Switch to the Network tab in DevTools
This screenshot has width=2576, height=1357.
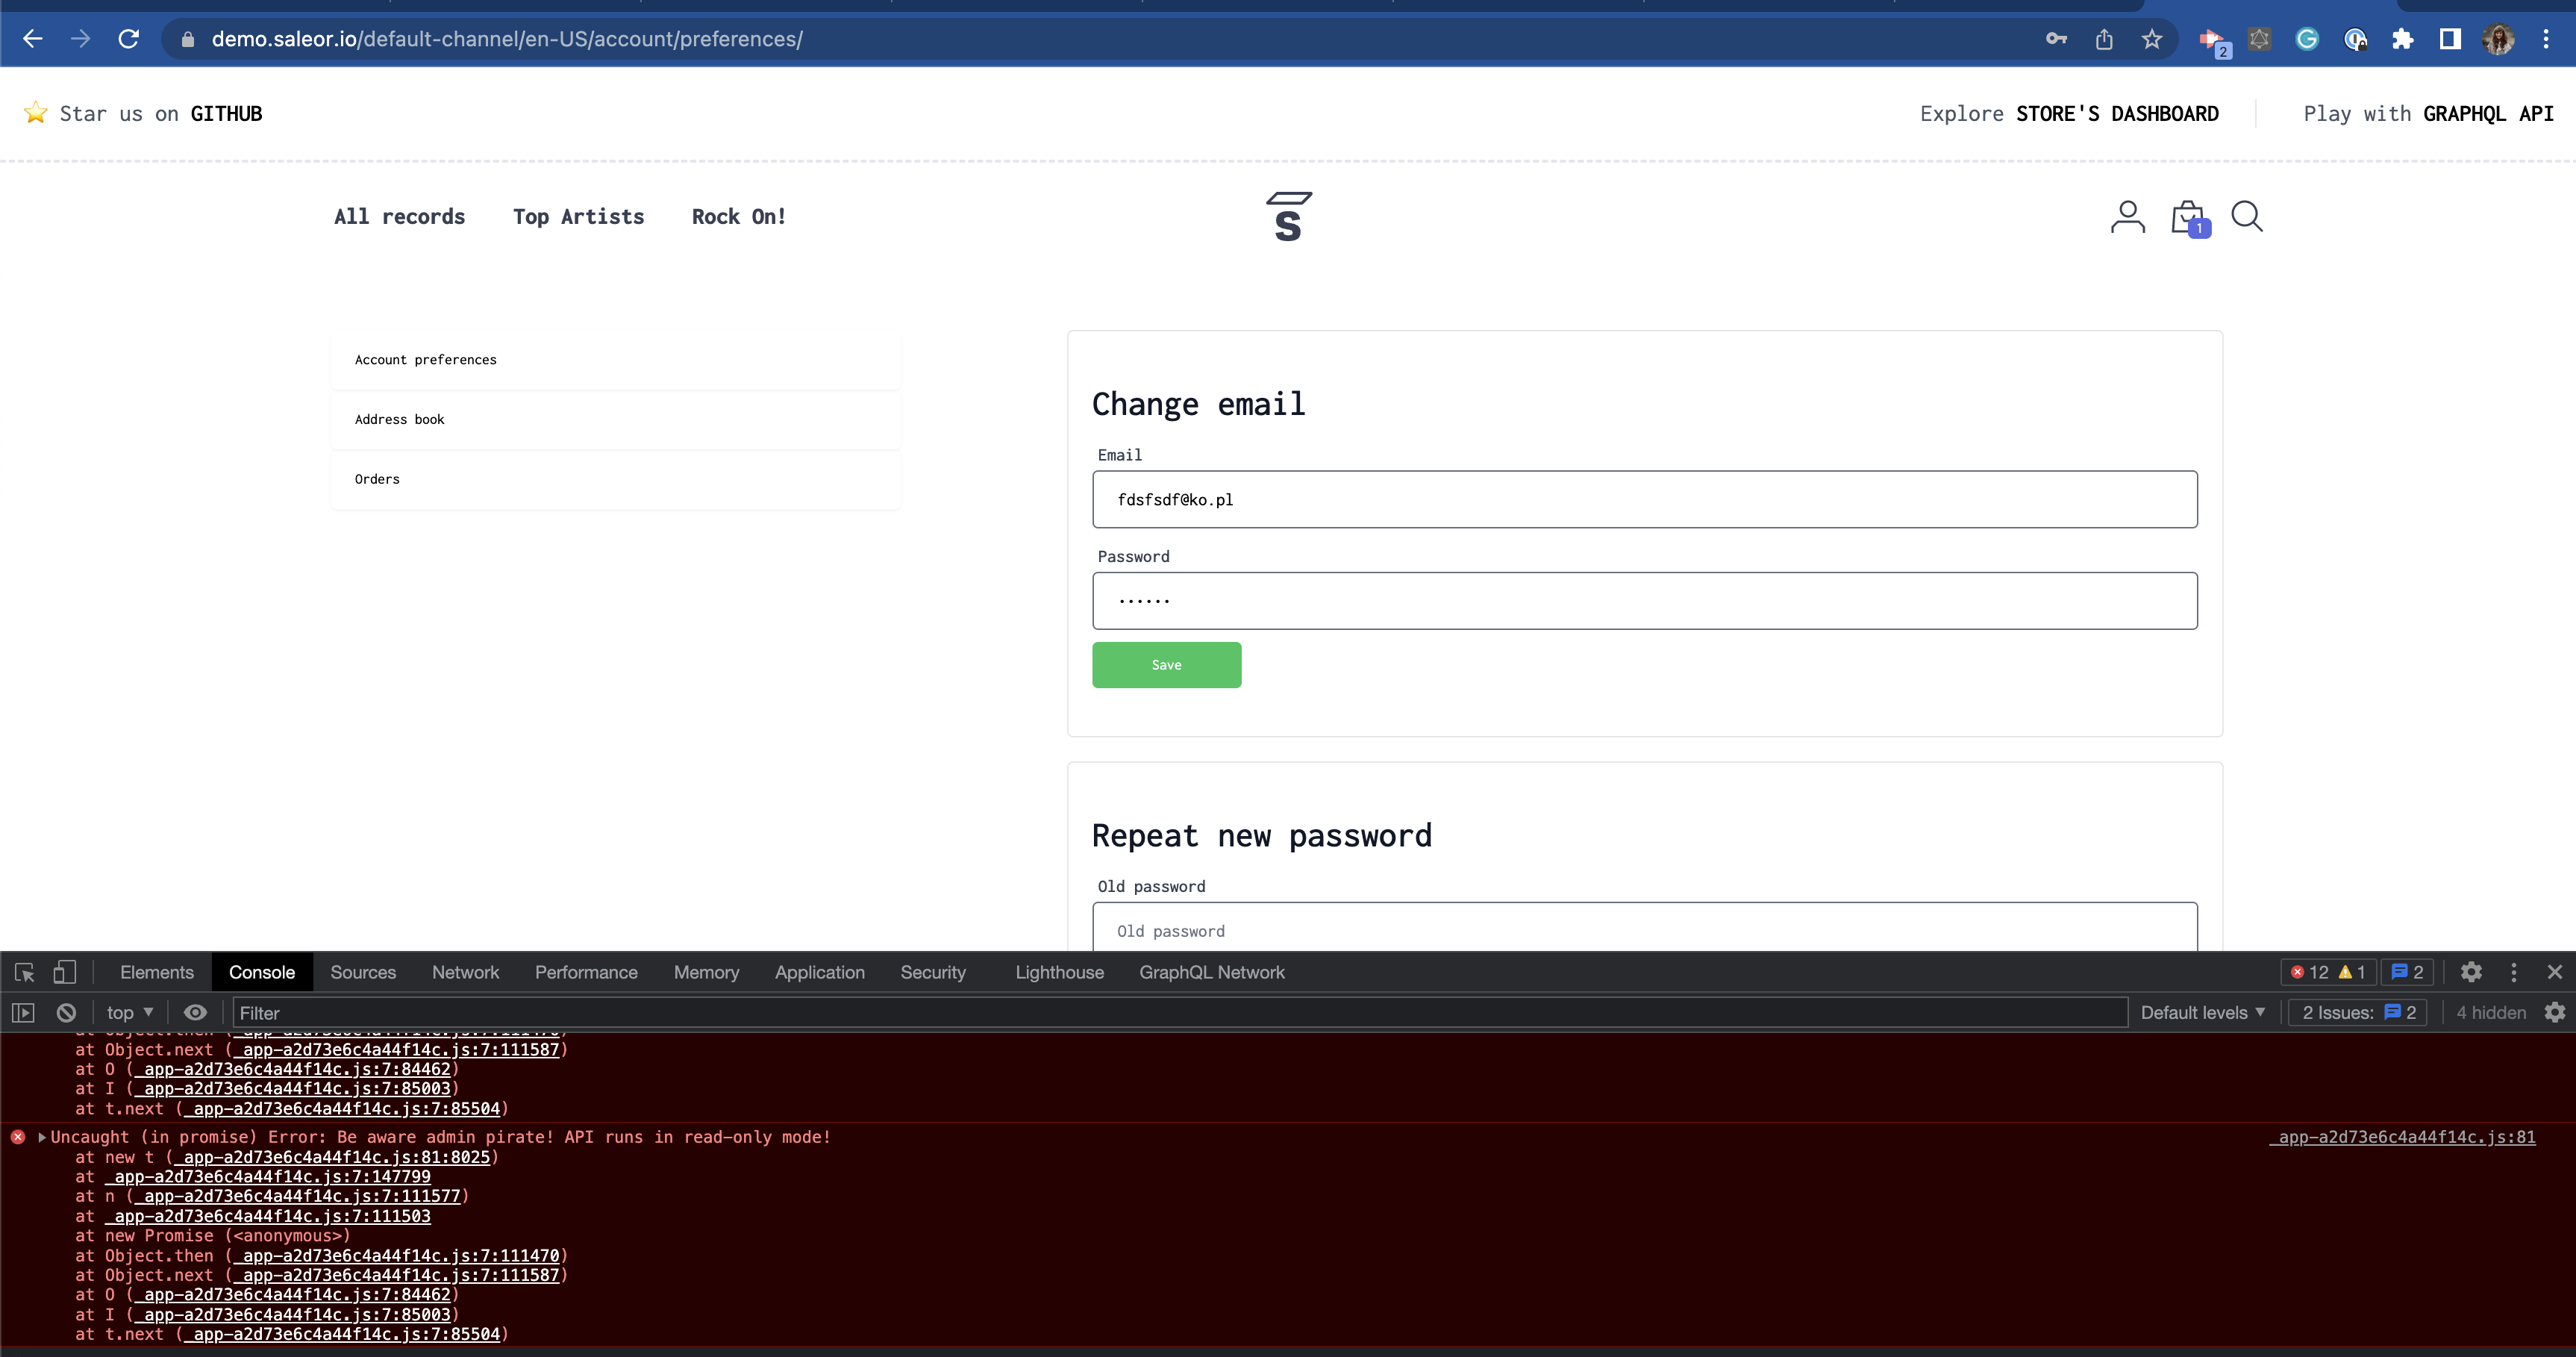(x=465, y=971)
